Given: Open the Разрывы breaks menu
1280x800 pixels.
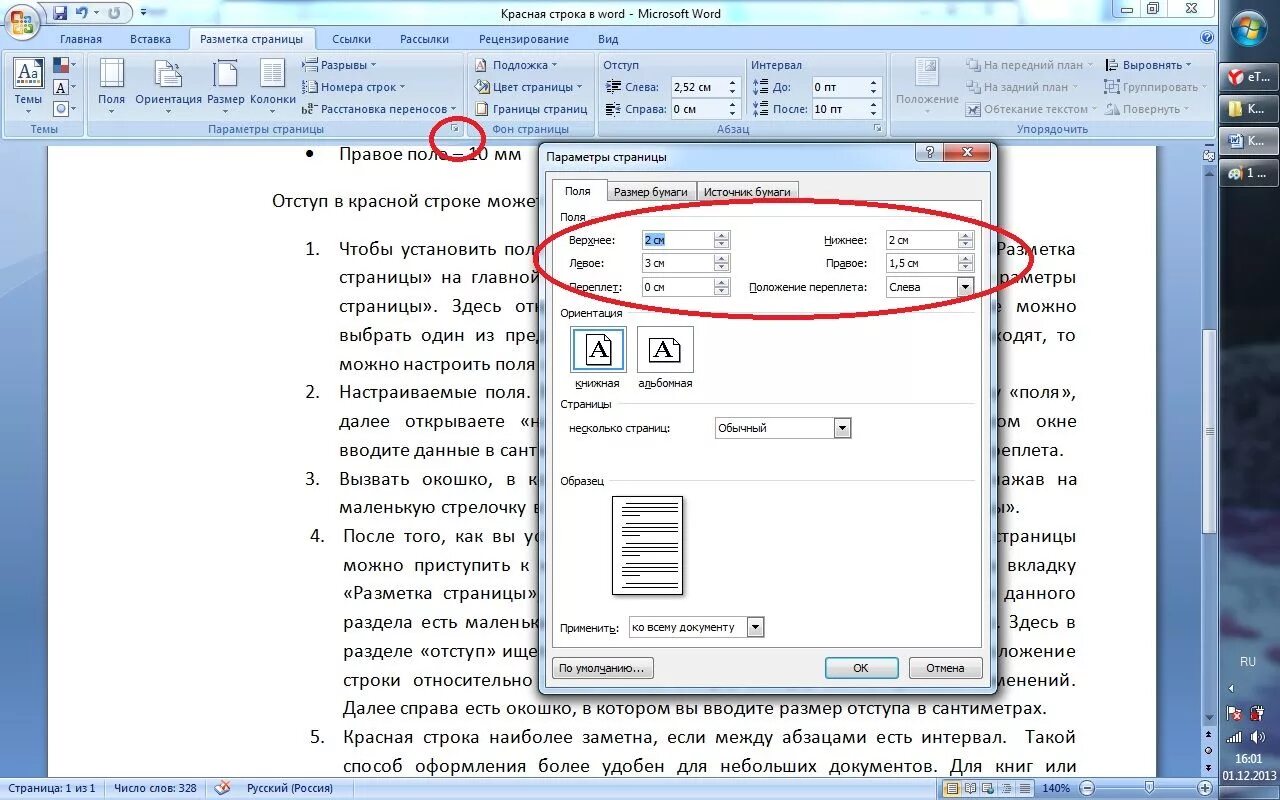Looking at the screenshot, I should (340, 65).
